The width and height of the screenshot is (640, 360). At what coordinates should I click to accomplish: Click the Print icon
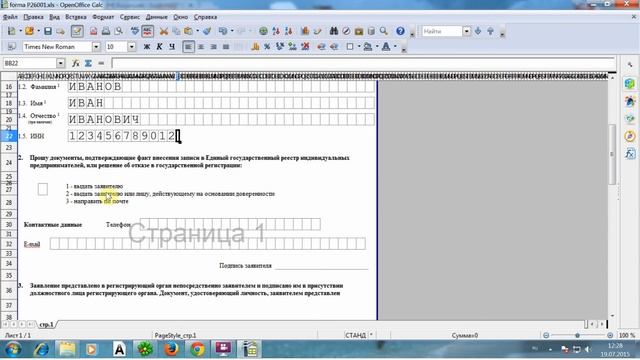pyautogui.click(x=106, y=31)
